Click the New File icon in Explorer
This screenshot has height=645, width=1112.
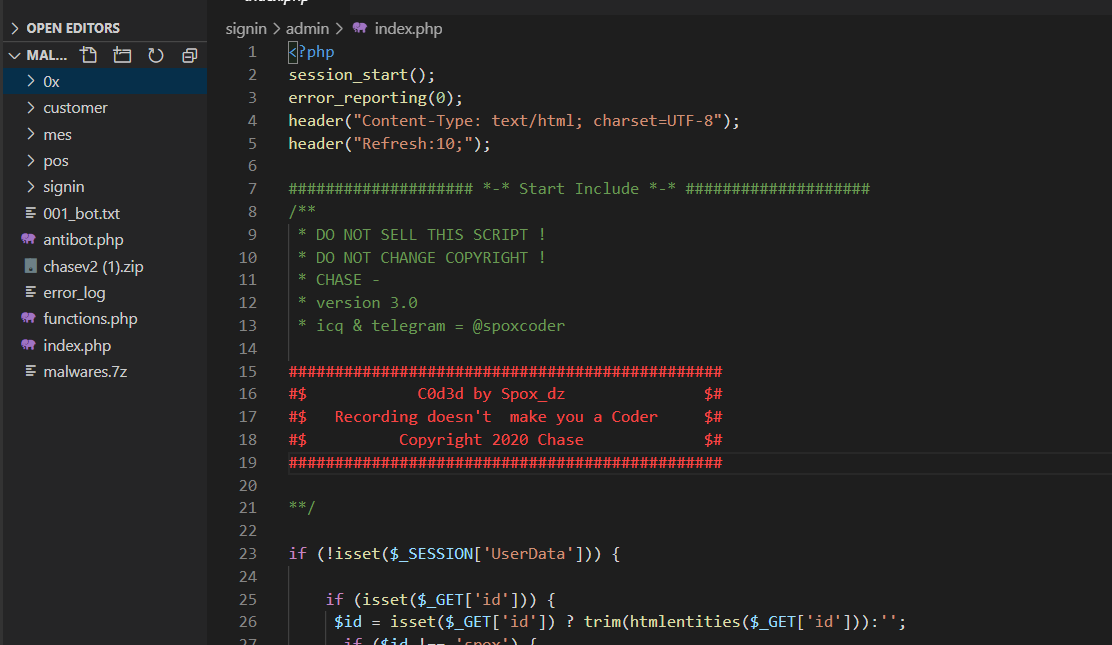[x=88, y=55]
